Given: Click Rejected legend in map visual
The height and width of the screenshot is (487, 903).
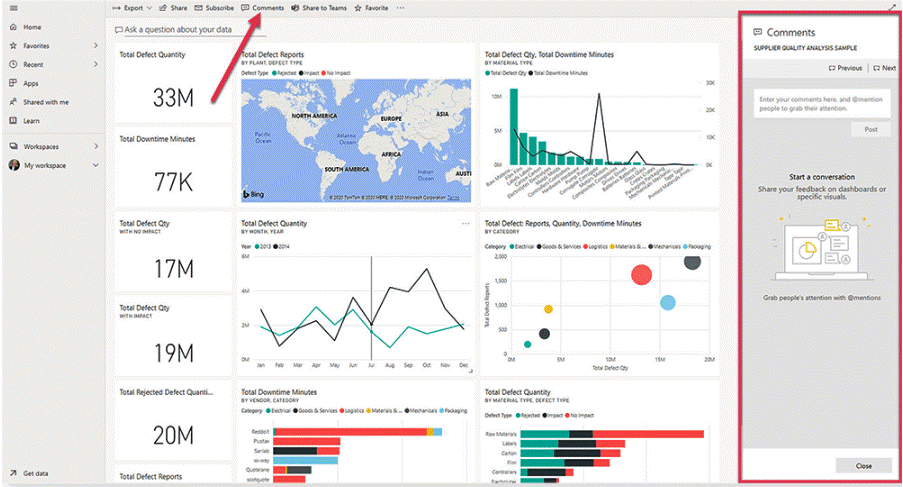Looking at the screenshot, I should 284,73.
